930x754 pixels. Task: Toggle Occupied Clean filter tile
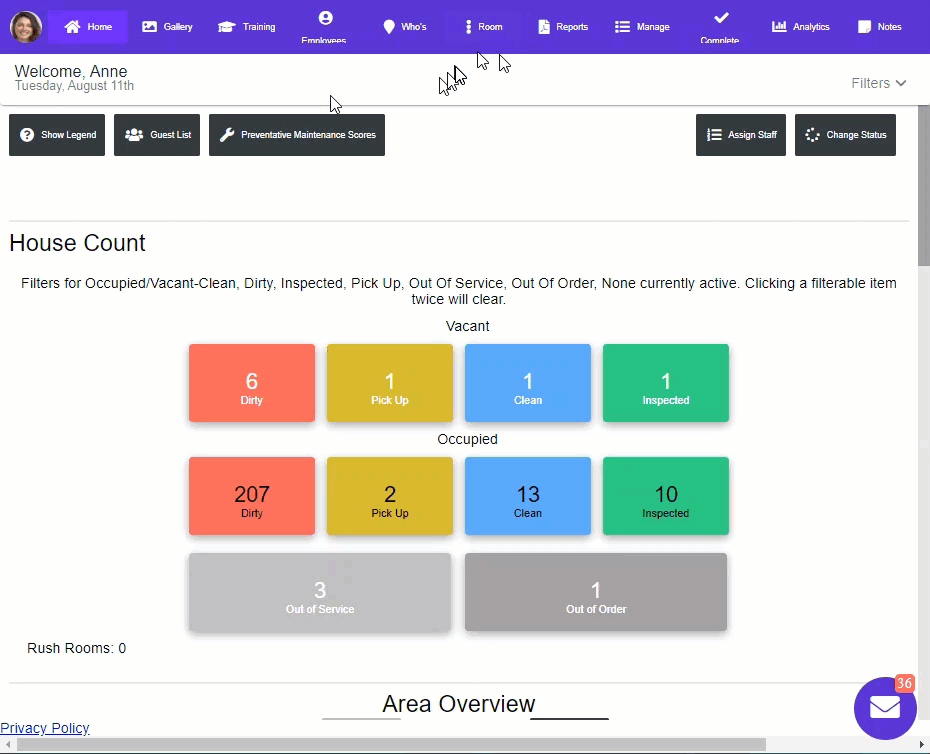pos(528,496)
